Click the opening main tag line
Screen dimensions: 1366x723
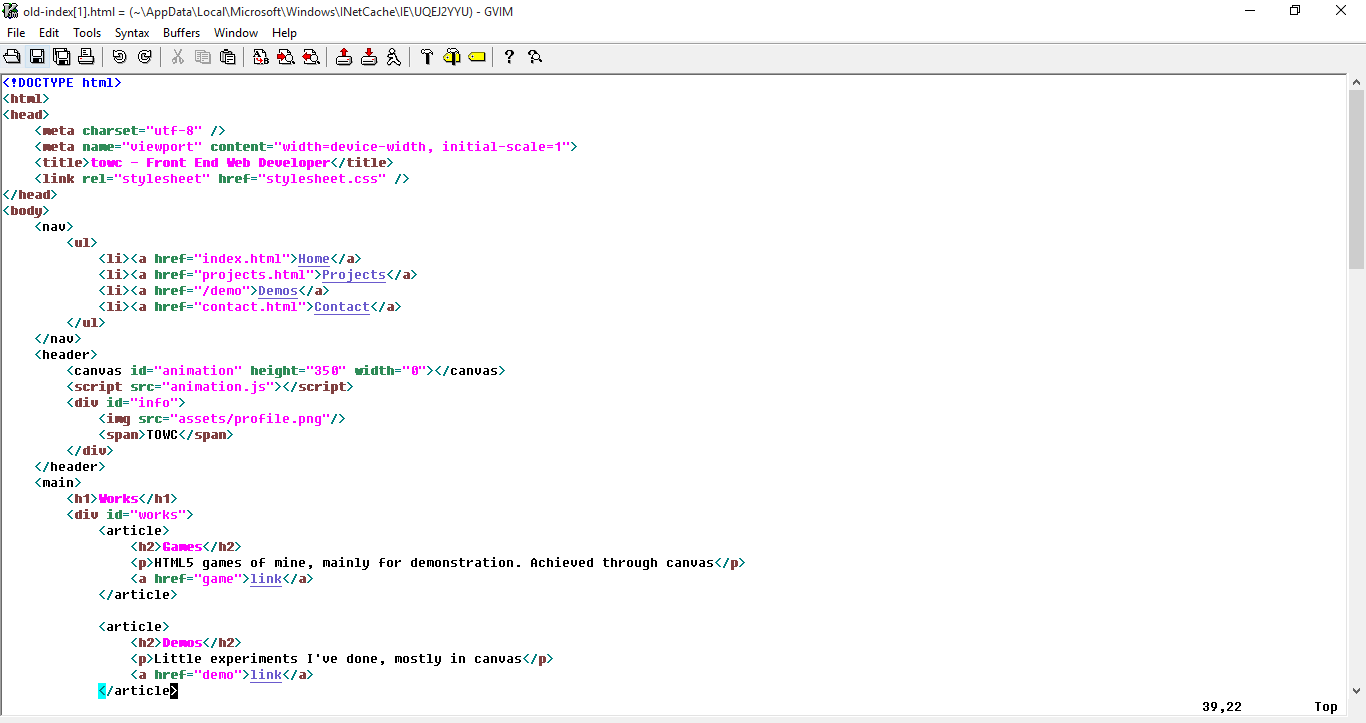coord(58,482)
